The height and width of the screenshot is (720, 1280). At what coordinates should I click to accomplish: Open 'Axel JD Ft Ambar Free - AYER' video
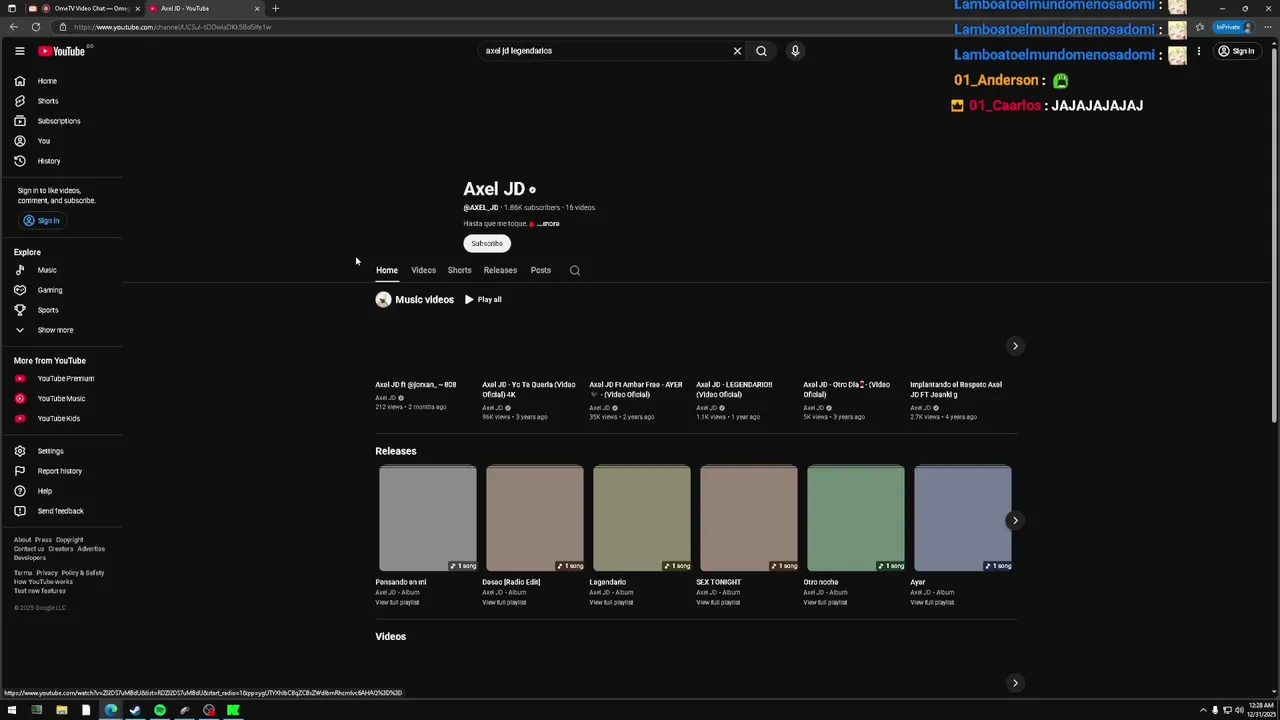point(636,389)
